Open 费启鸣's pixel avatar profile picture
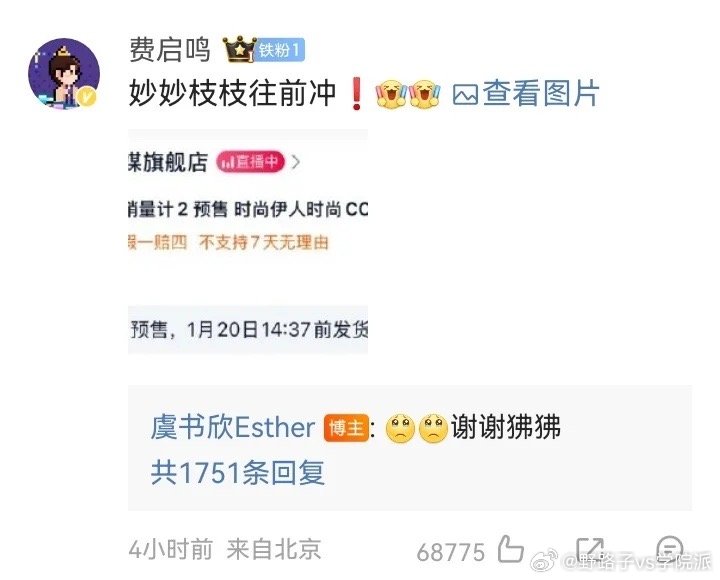The width and height of the screenshot is (720, 580). point(64,73)
